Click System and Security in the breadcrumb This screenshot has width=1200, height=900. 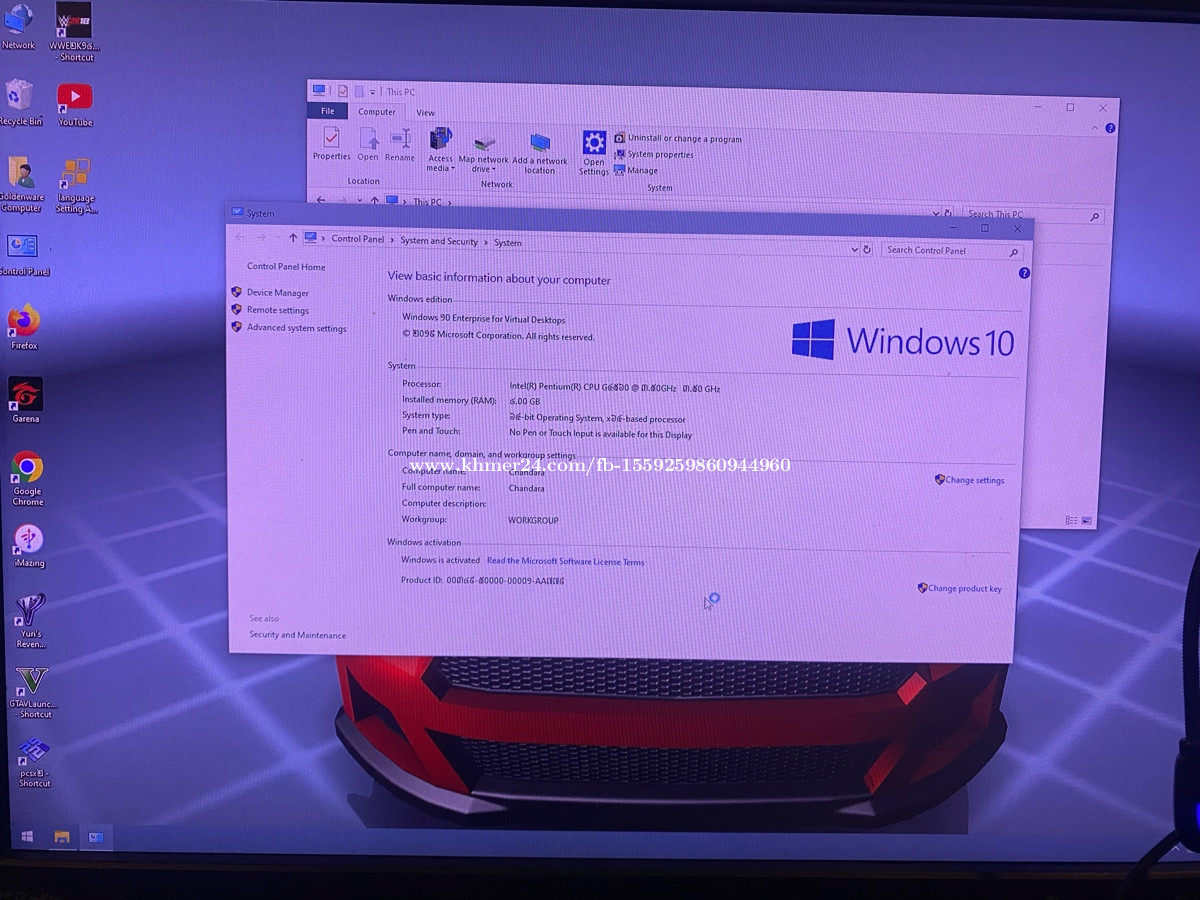(439, 241)
